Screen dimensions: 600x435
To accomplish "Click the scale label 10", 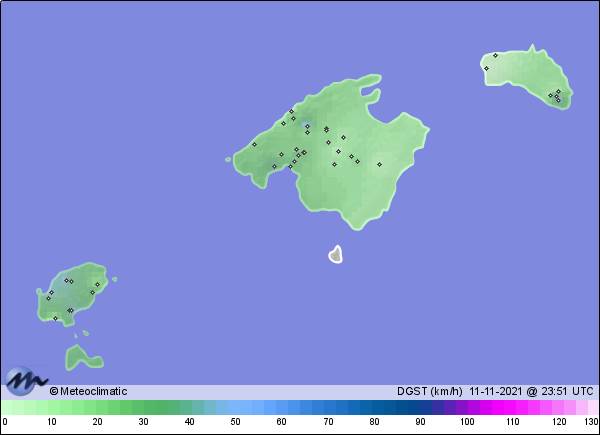I will (52, 422).
